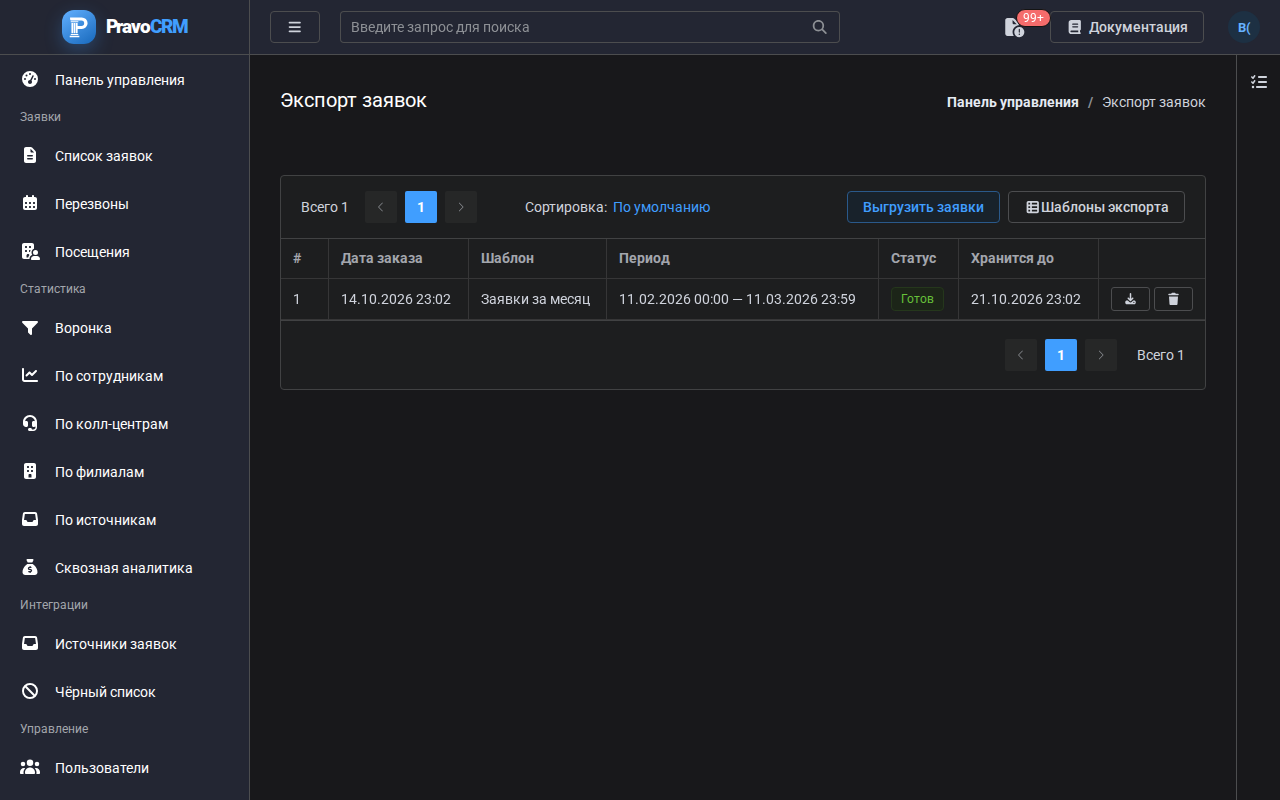Select page 1 in the bottom pagination
The width and height of the screenshot is (1280, 800).
point(1061,355)
